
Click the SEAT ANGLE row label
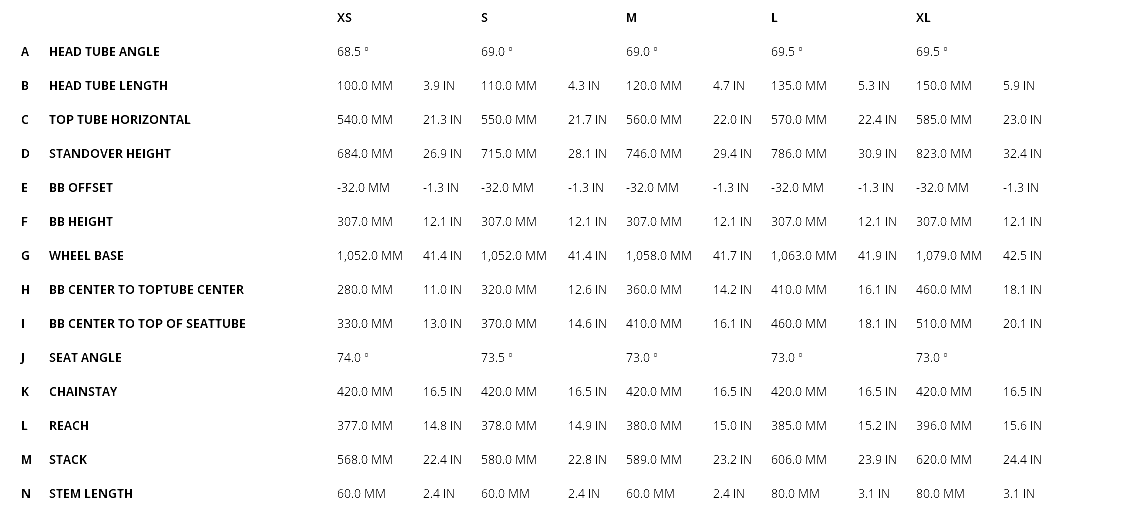pos(85,358)
